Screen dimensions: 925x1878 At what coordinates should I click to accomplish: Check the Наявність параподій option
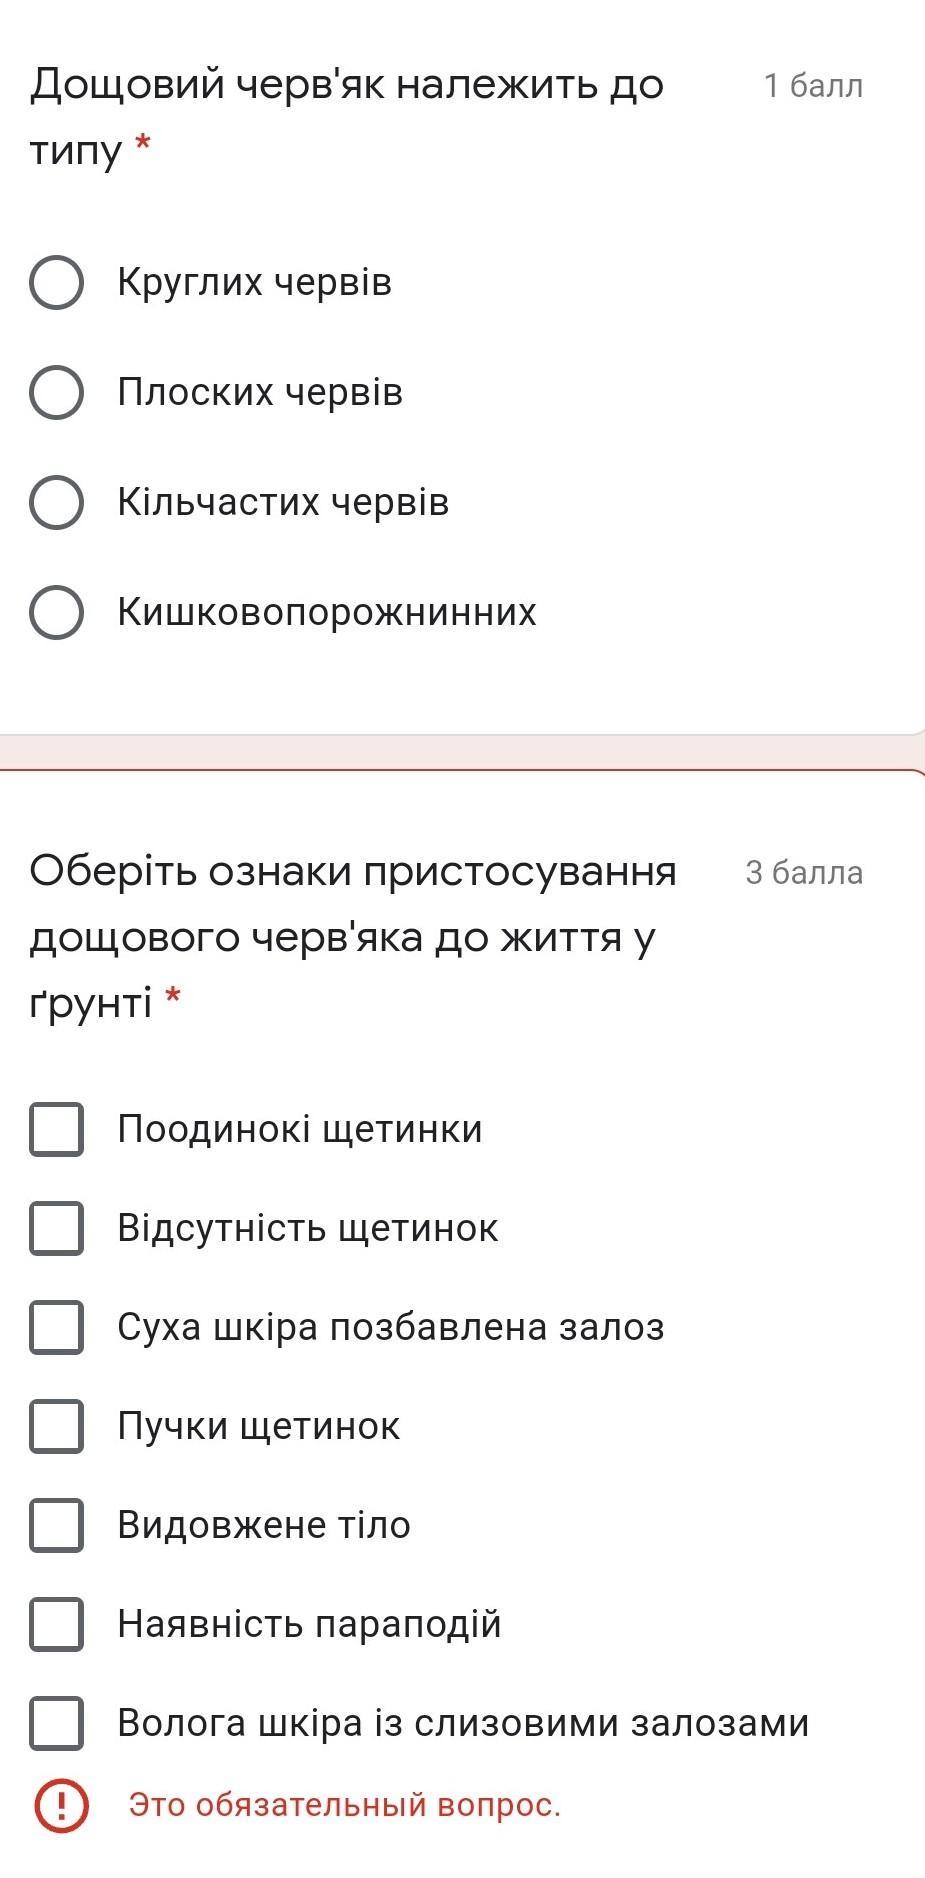point(56,1624)
